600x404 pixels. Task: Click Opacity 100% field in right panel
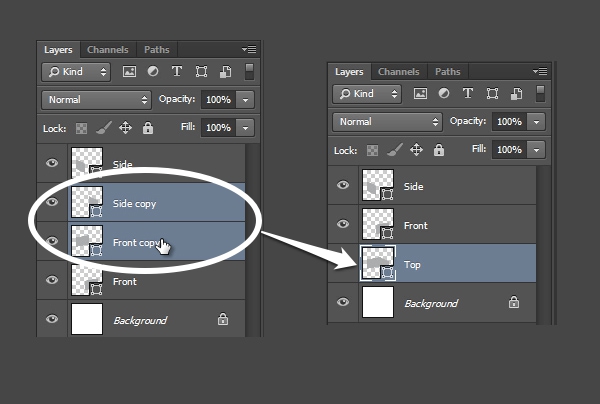pos(509,122)
